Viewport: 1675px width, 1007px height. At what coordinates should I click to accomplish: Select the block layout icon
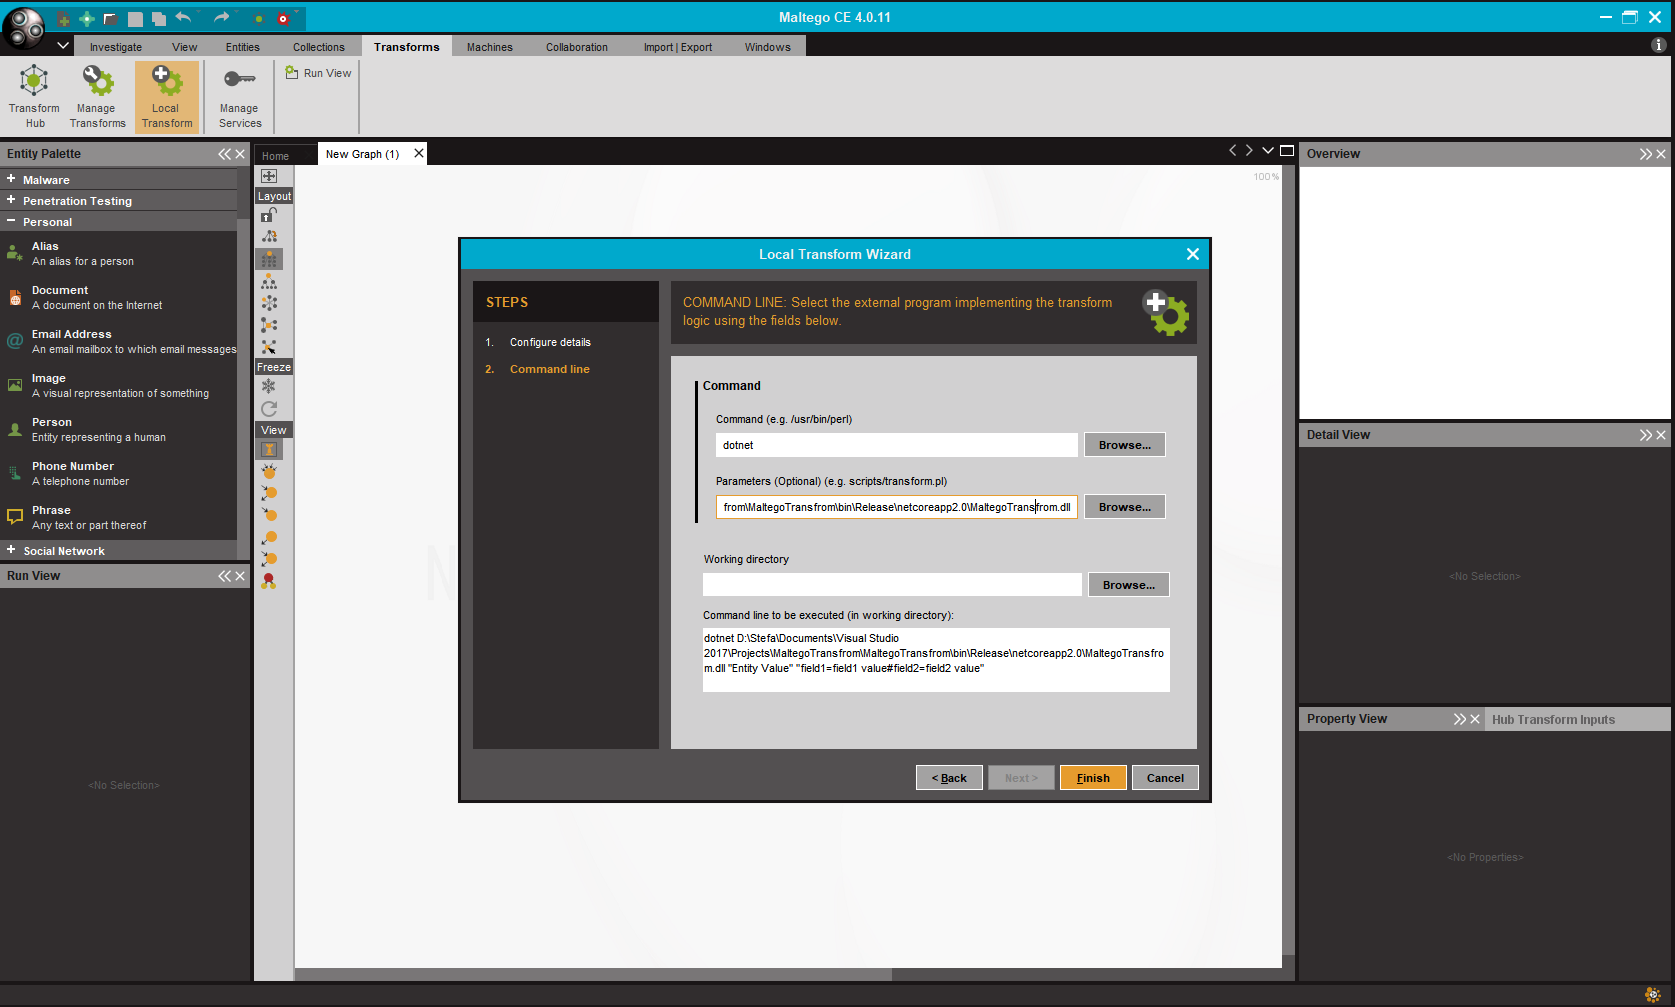click(269, 259)
